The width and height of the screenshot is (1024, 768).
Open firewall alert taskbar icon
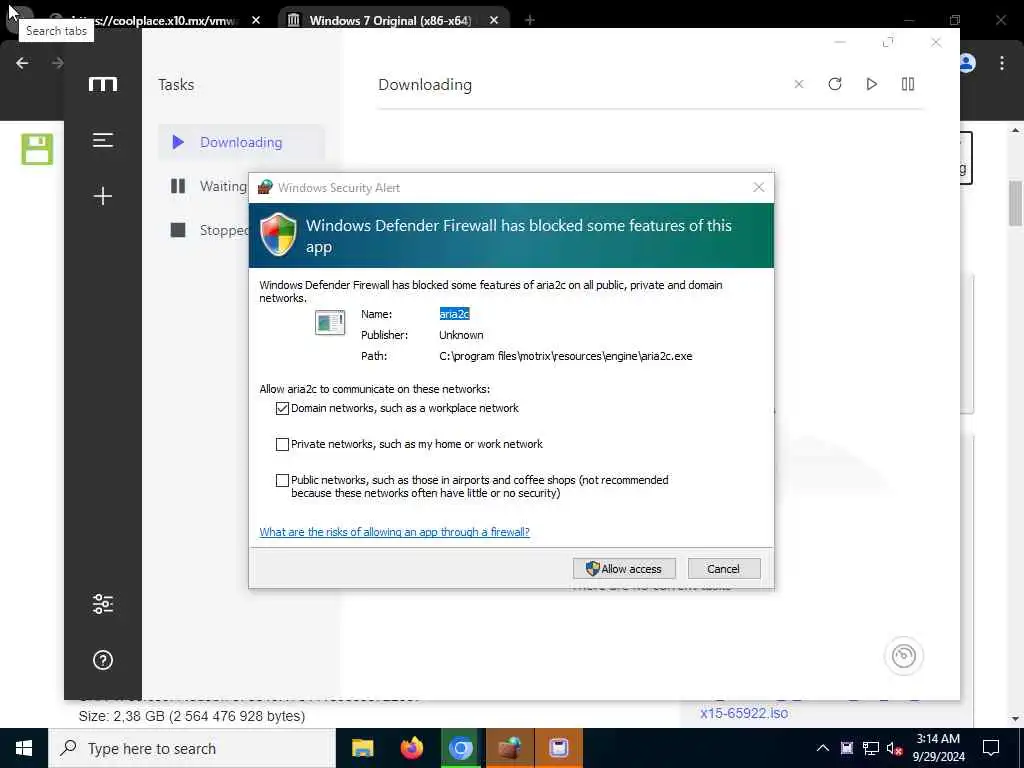pos(509,748)
